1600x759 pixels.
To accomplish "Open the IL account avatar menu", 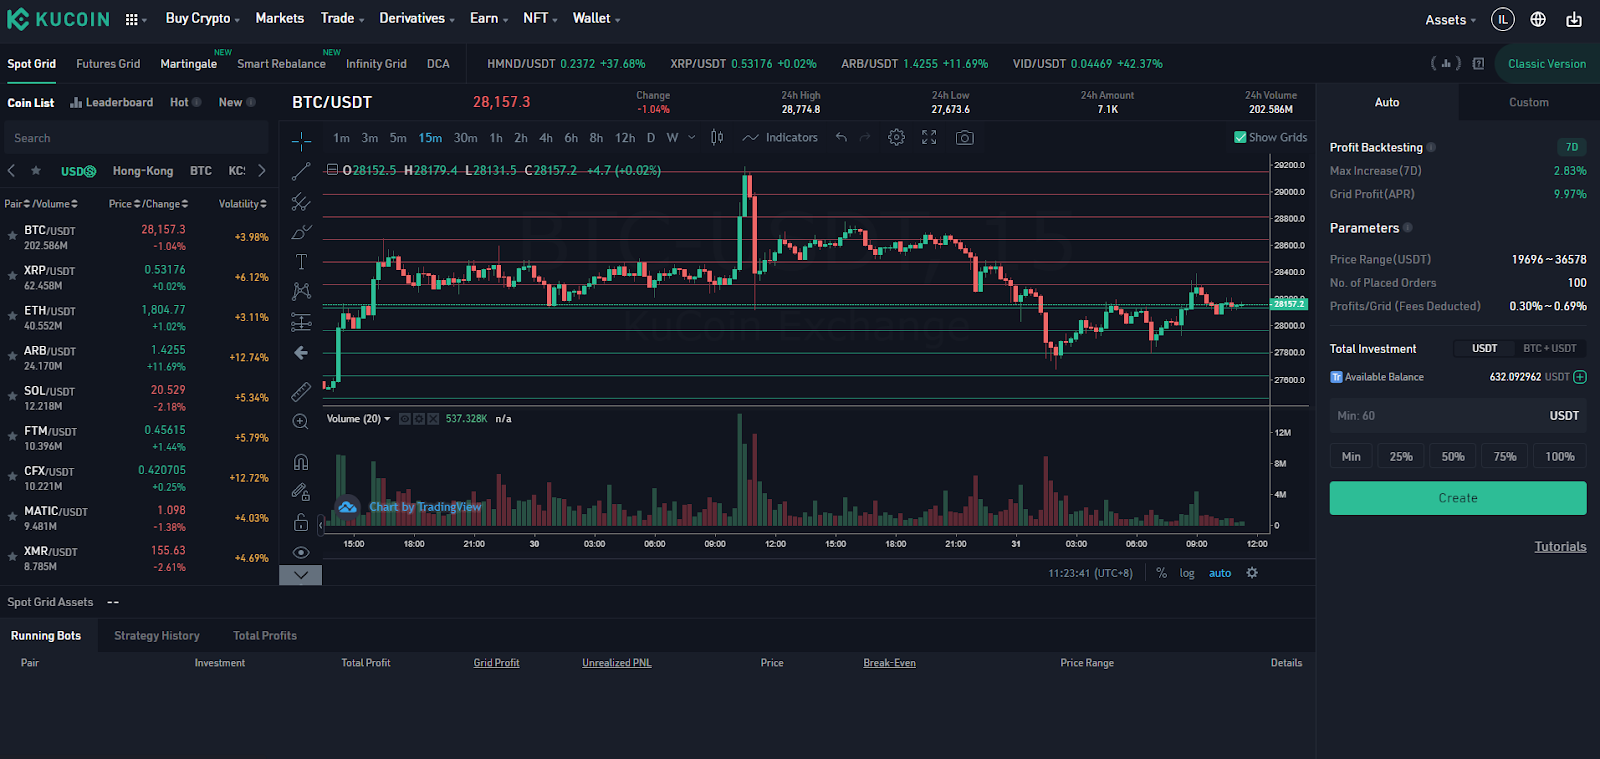I will [x=1503, y=19].
